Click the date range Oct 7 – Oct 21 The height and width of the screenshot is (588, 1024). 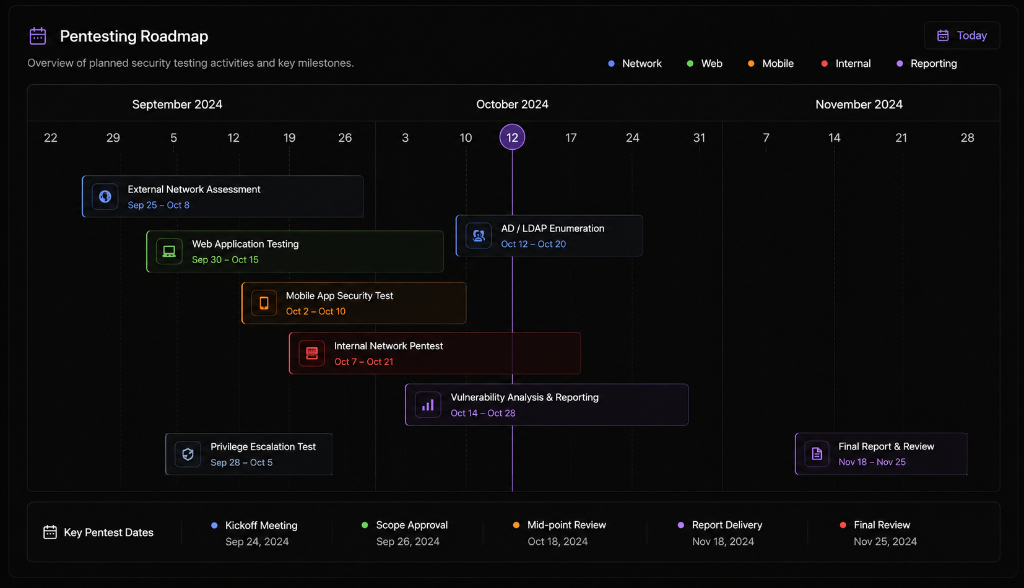tap(364, 362)
